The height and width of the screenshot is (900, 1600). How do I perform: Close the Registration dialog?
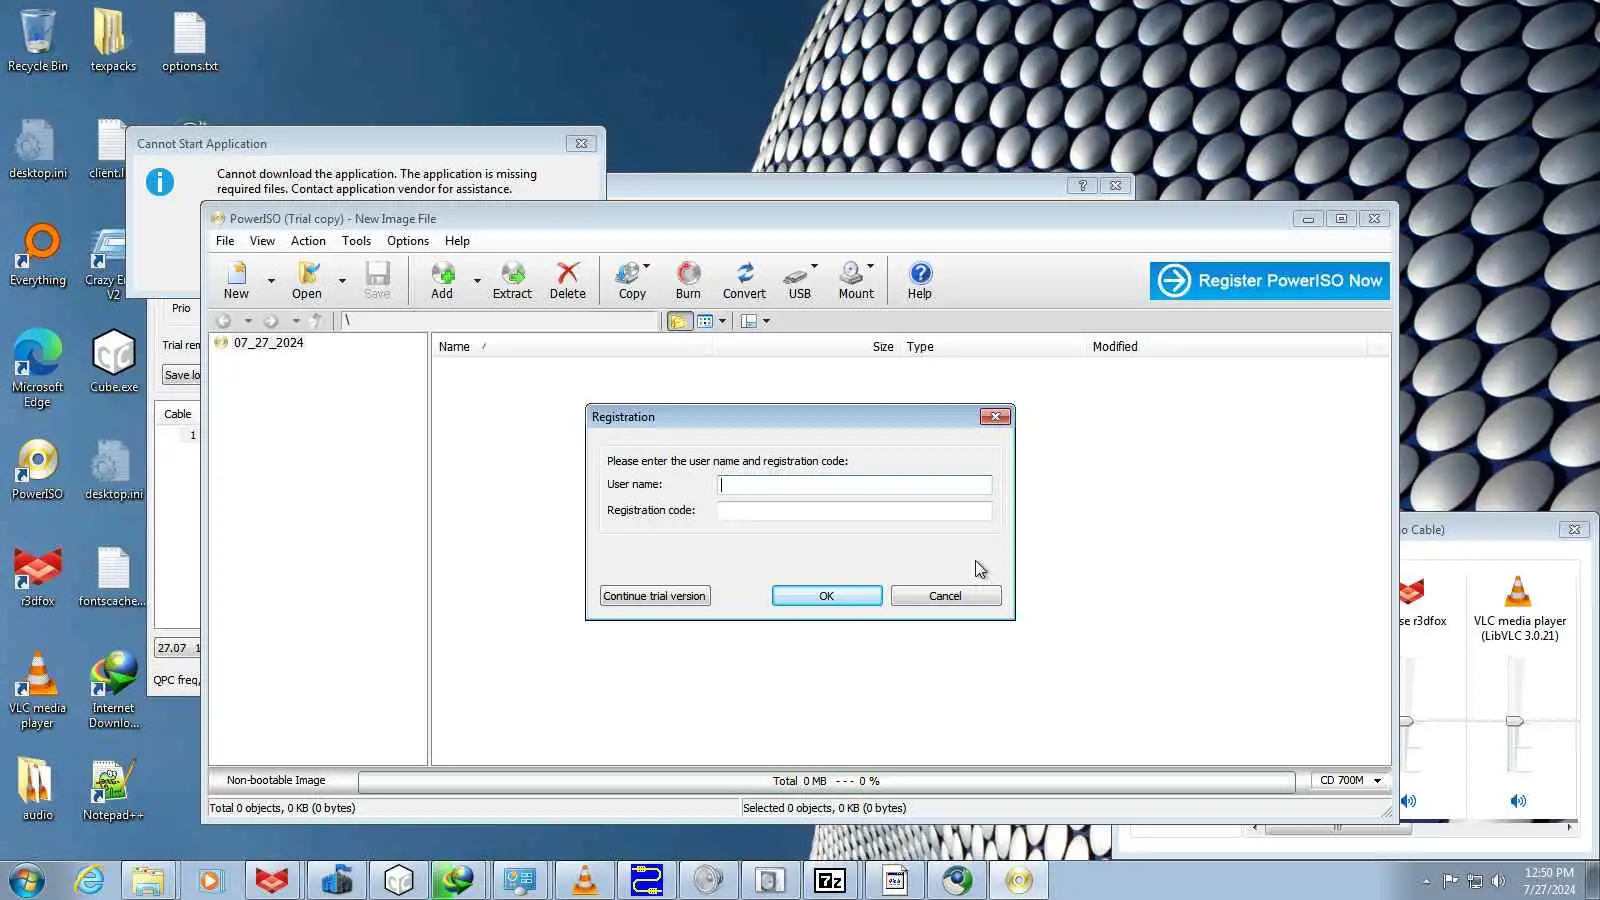click(x=995, y=417)
